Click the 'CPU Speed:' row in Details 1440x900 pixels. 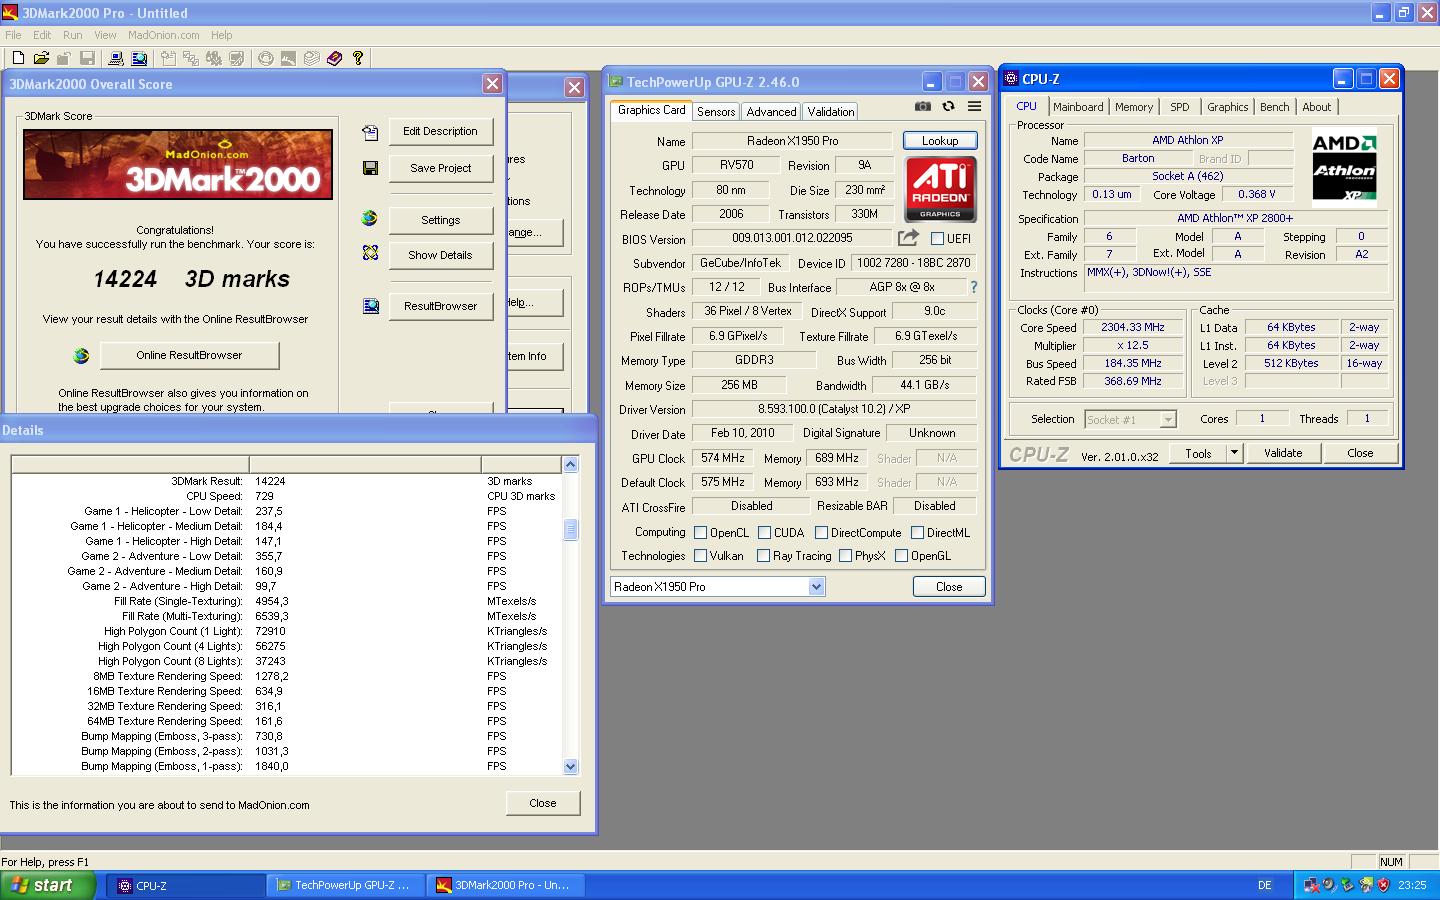coord(285,496)
